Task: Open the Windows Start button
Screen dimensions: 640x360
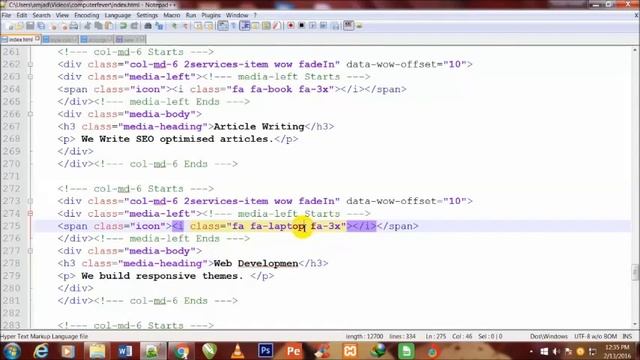Action: coord(11,351)
